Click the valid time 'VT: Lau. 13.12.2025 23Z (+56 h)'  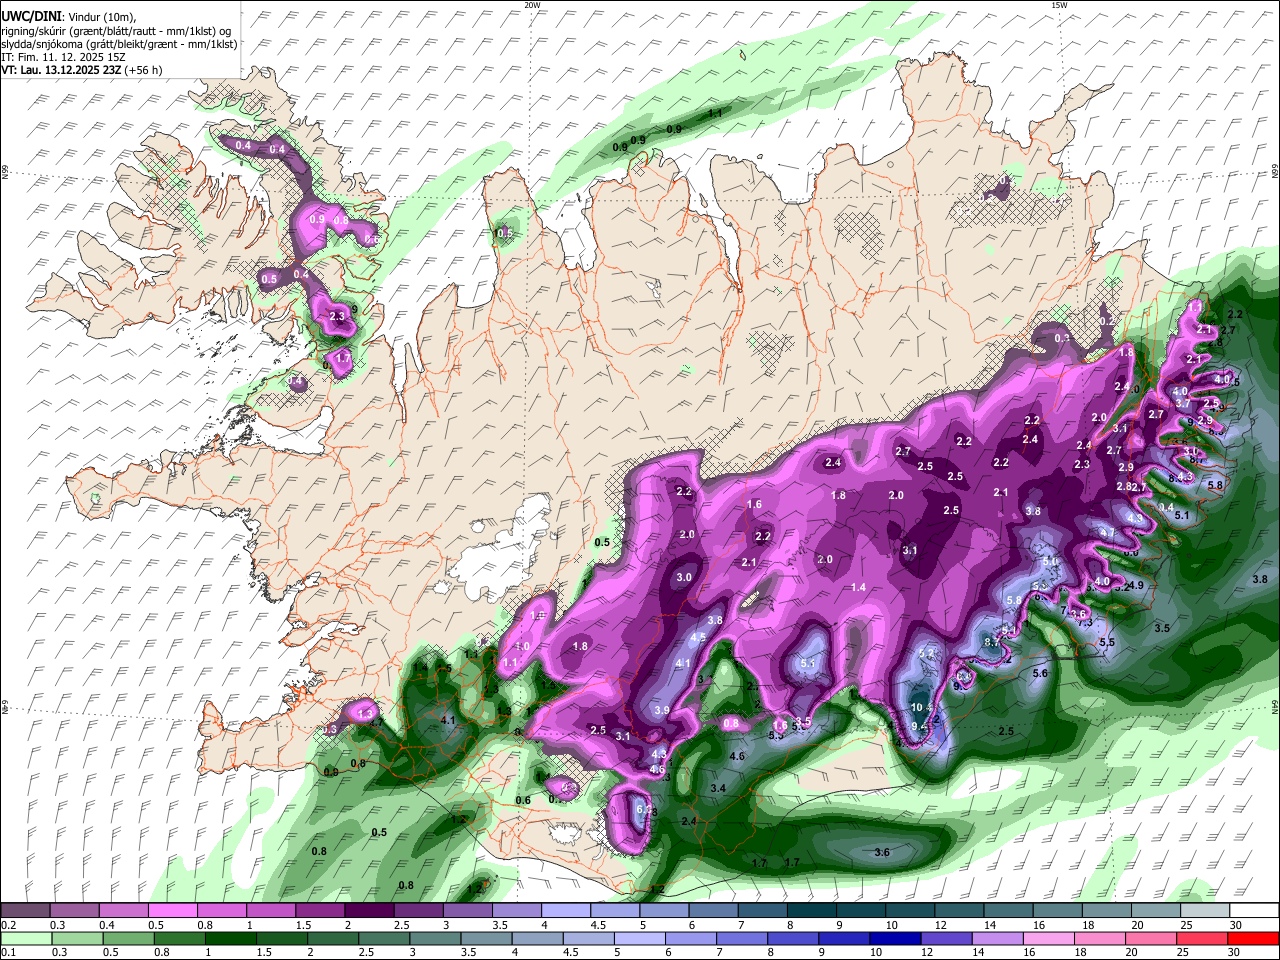pos(81,70)
